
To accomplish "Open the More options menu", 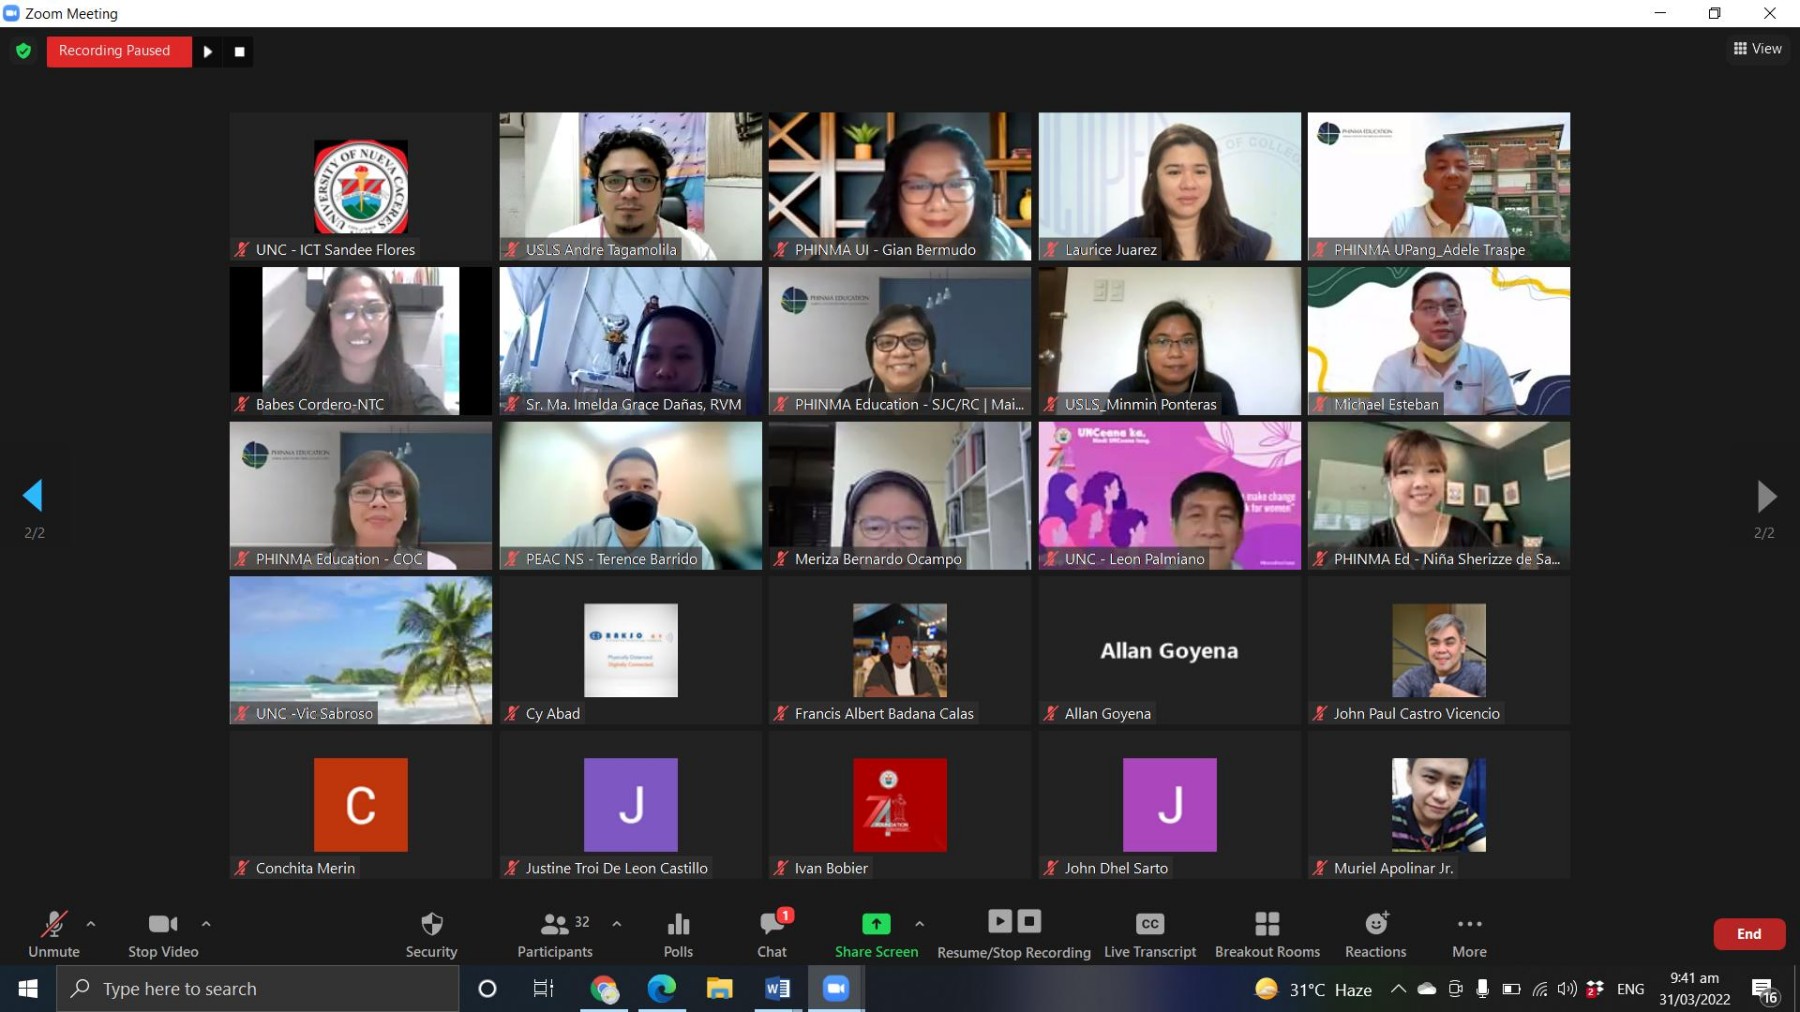I will click(1469, 934).
